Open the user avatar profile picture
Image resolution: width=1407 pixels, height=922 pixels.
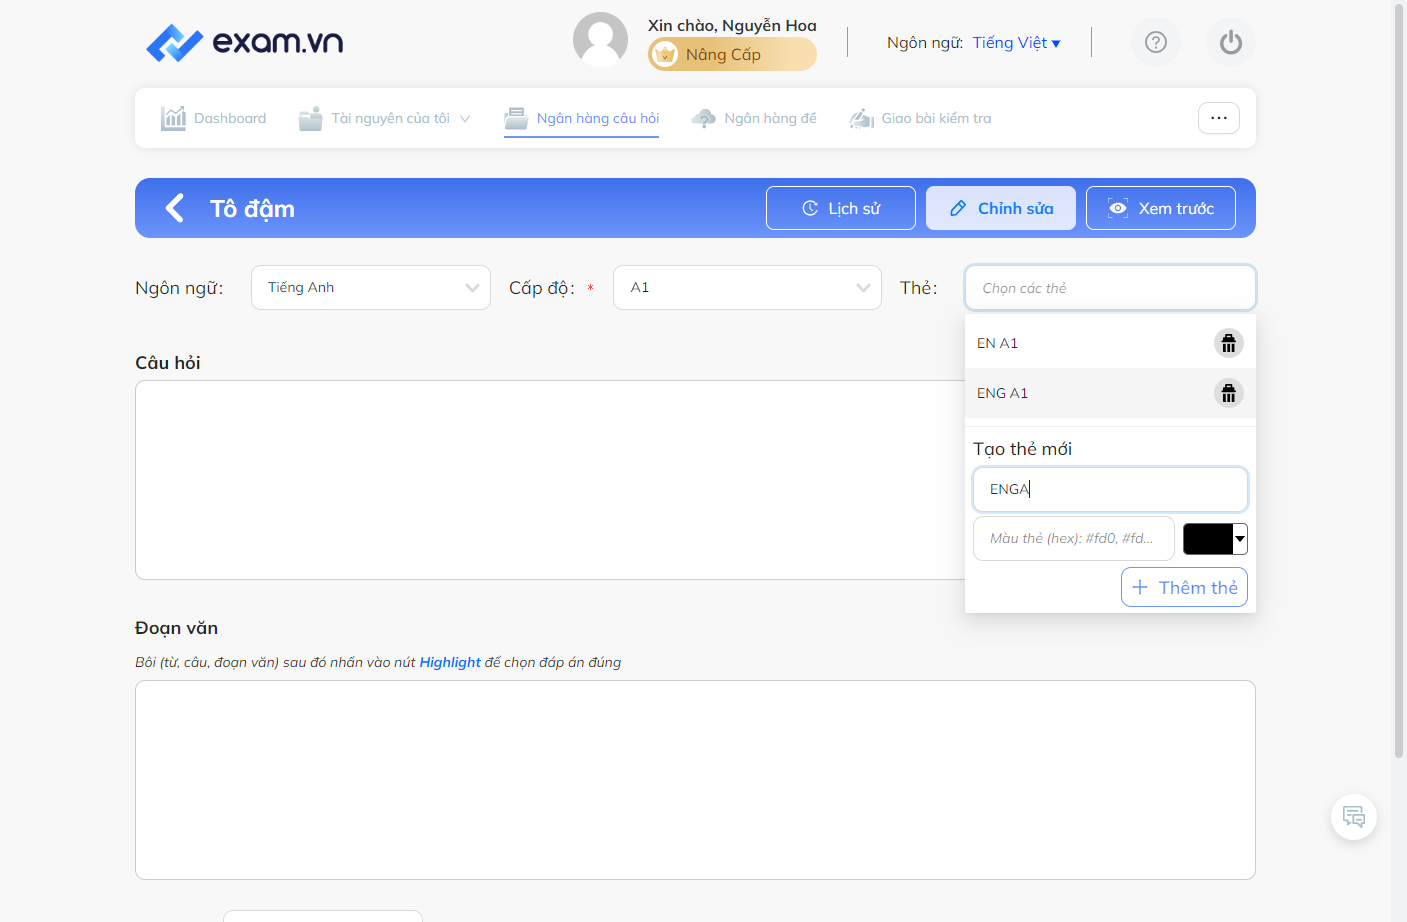(x=600, y=40)
